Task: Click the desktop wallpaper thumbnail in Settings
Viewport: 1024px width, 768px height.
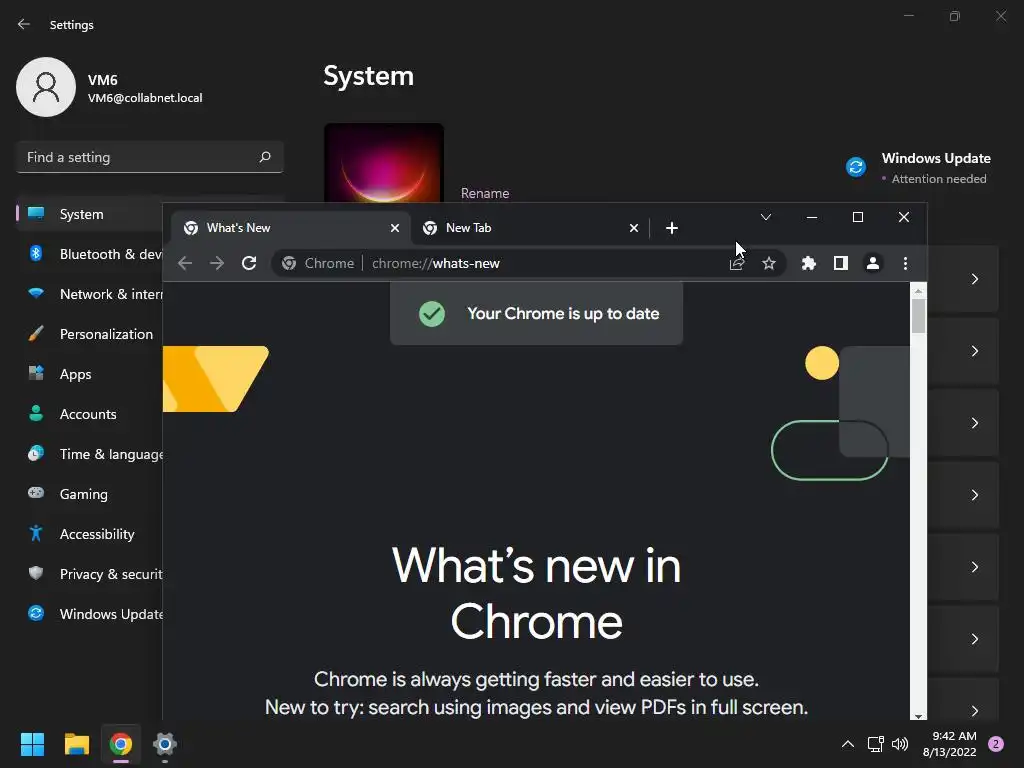Action: [384, 163]
